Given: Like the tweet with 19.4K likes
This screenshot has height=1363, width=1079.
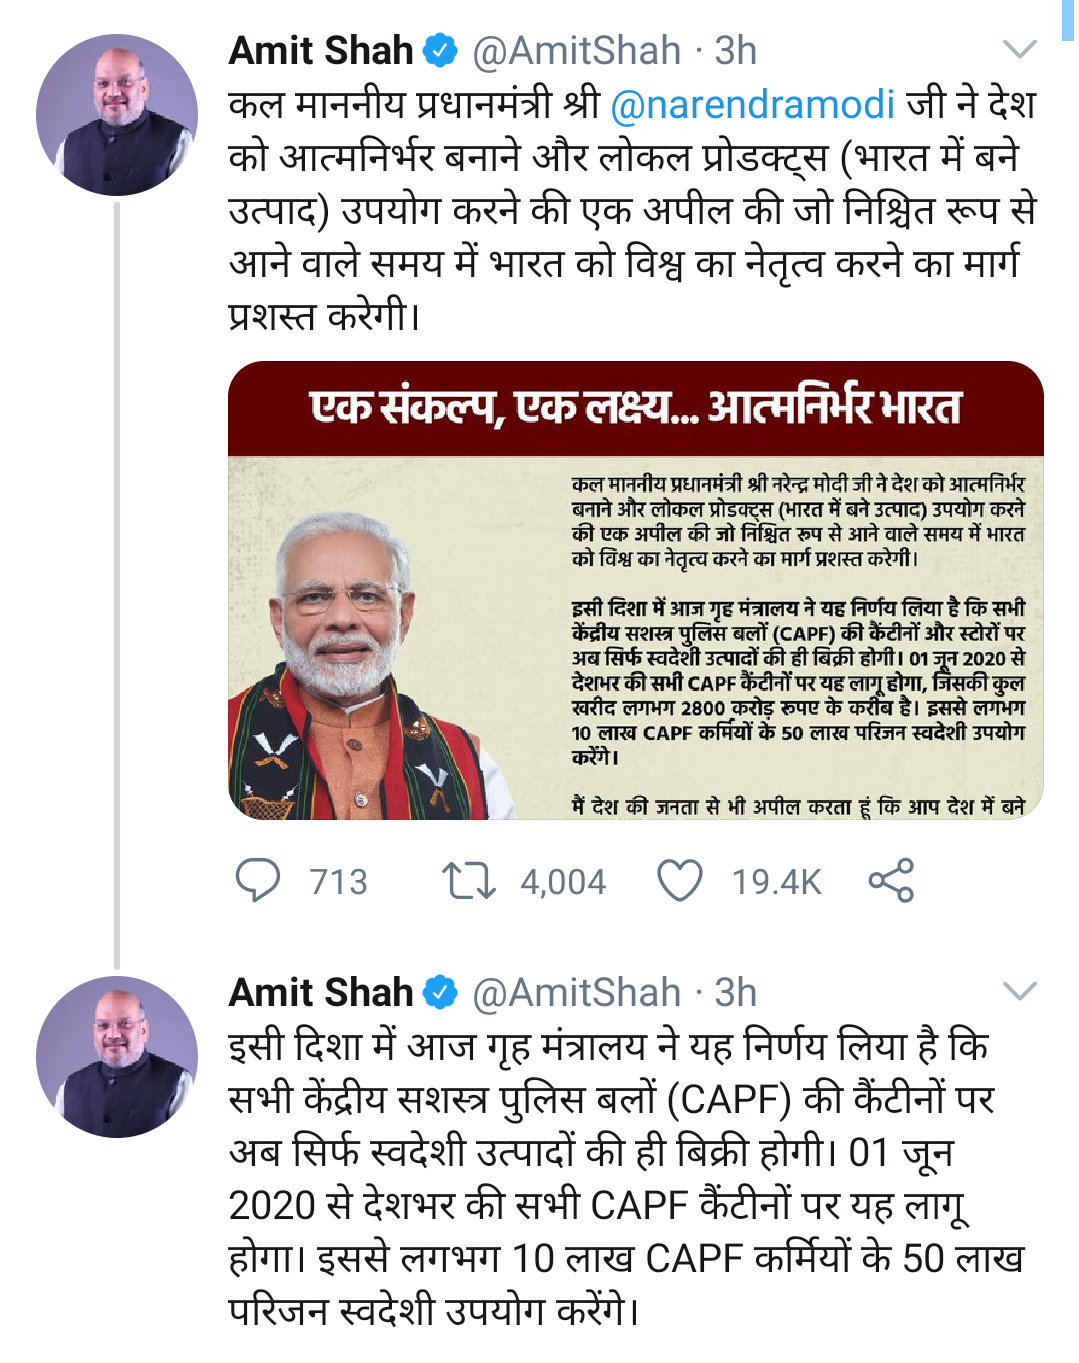Looking at the screenshot, I should click(679, 881).
